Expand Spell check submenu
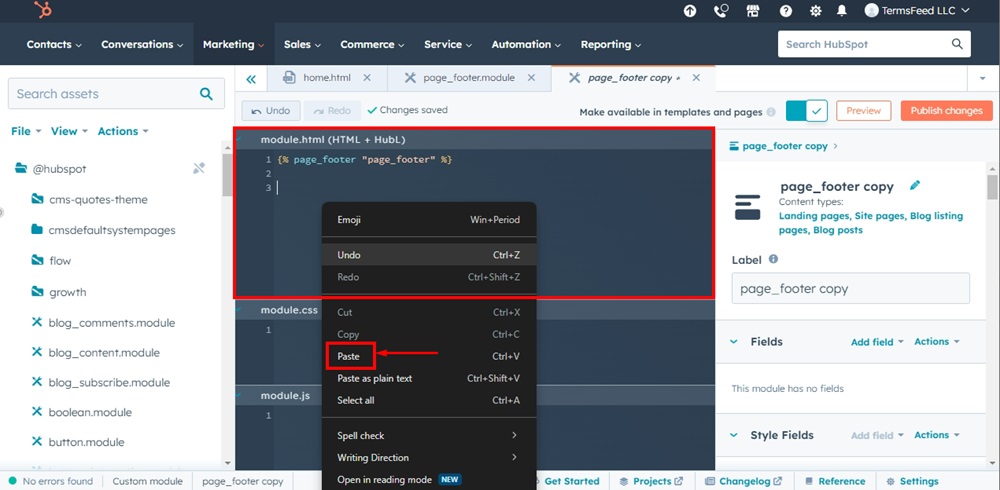The image size is (1000, 490). coord(429,435)
